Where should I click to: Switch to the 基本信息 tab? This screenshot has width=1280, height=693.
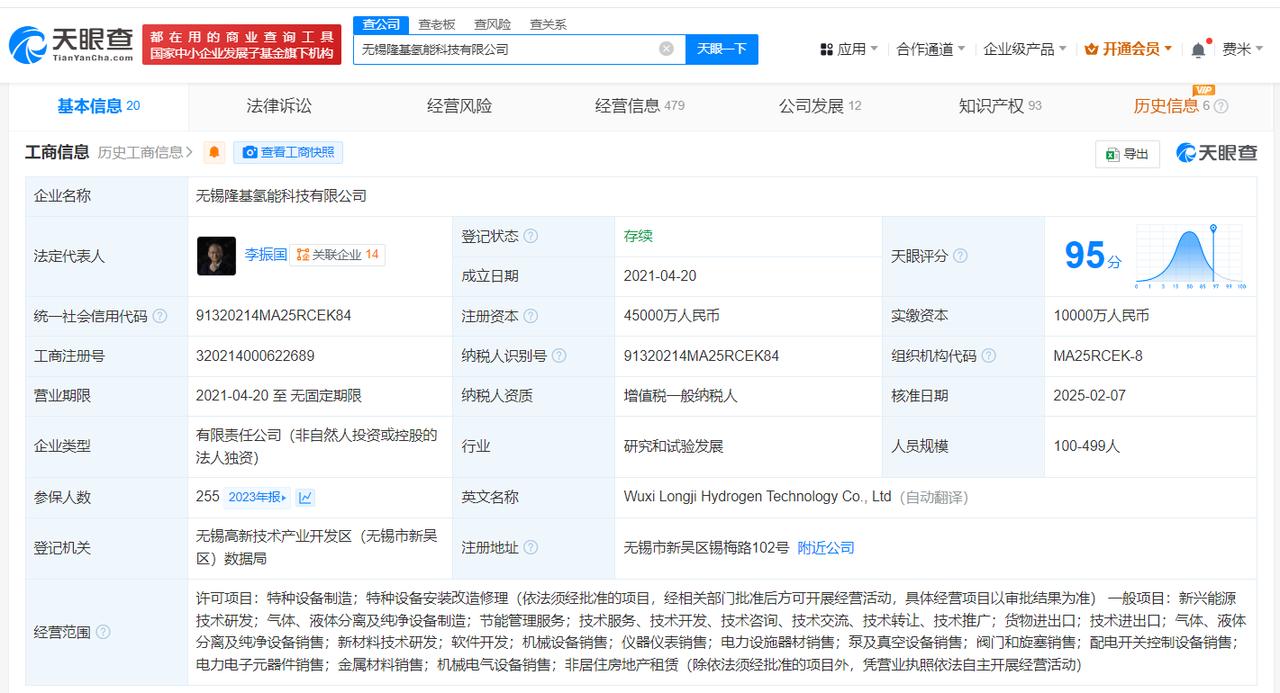98,106
